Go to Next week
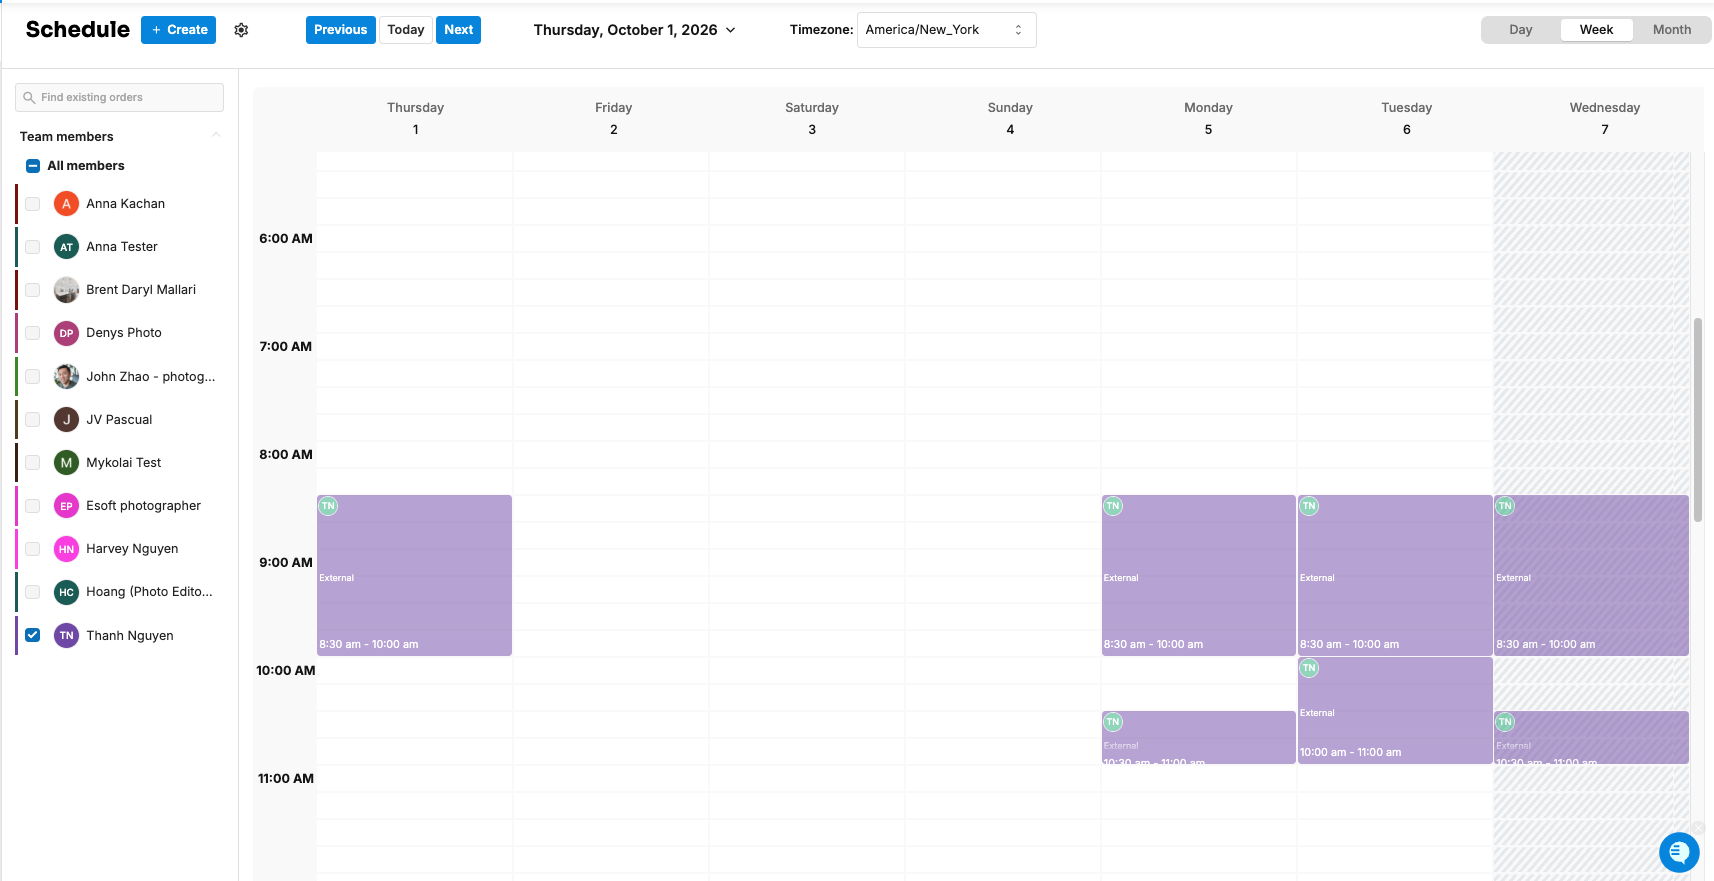The width and height of the screenshot is (1714, 881). point(459,30)
